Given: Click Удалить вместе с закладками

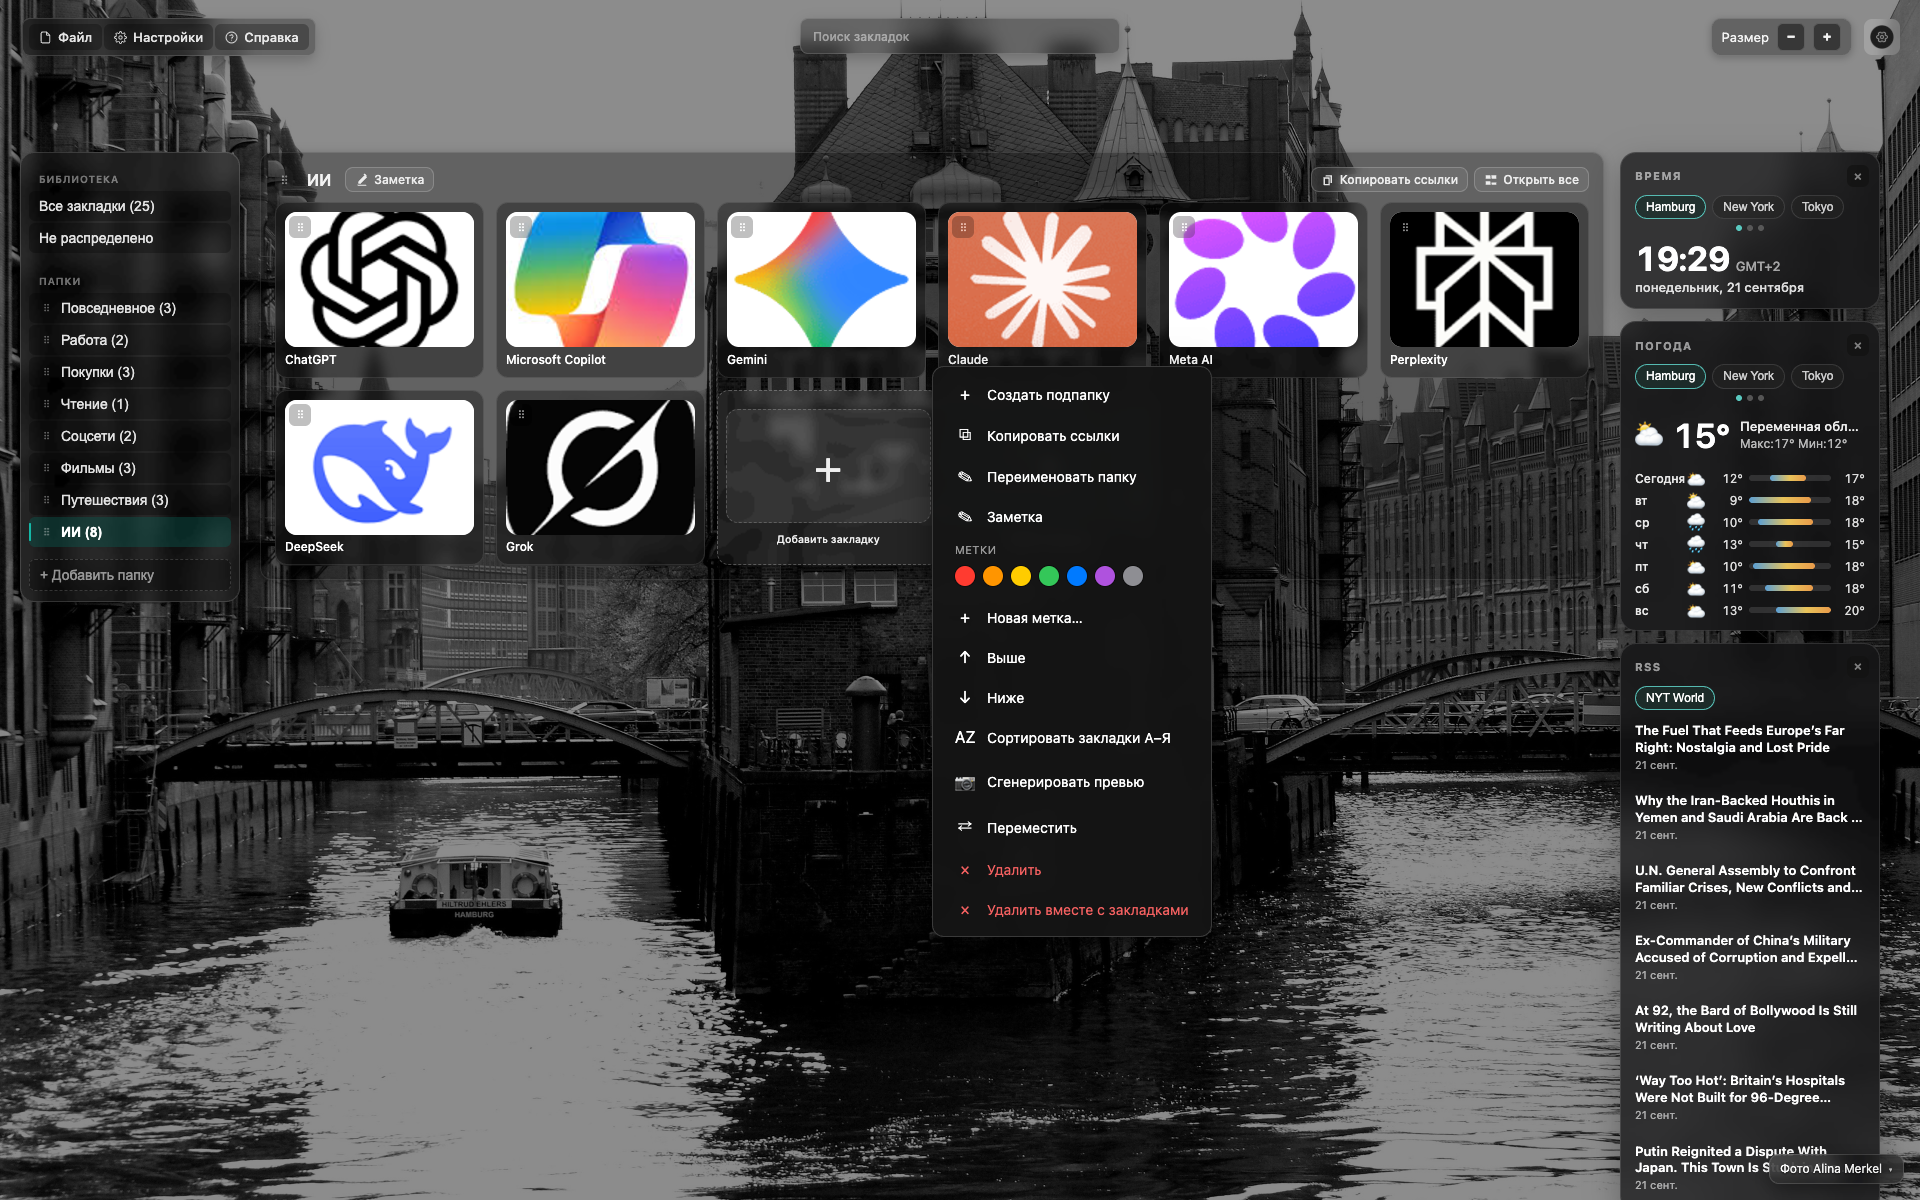Looking at the screenshot, I should tap(1071, 910).
